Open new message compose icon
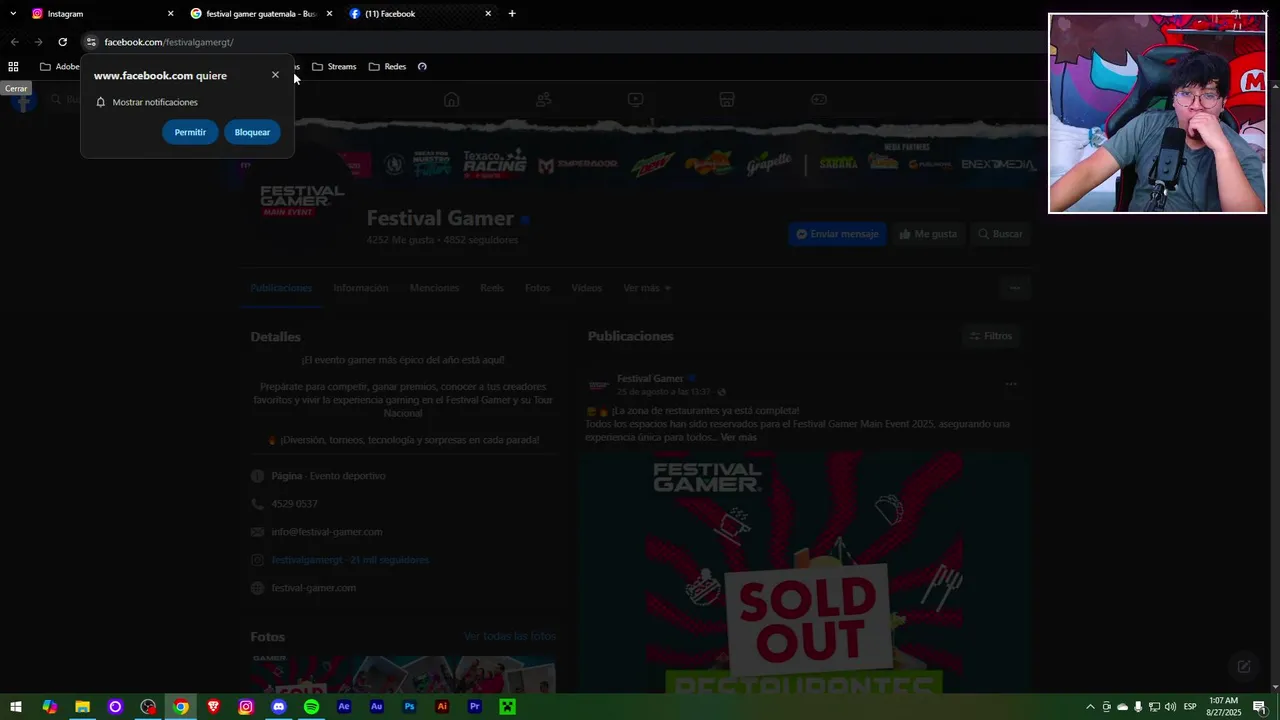The image size is (1280, 720). point(1244,666)
